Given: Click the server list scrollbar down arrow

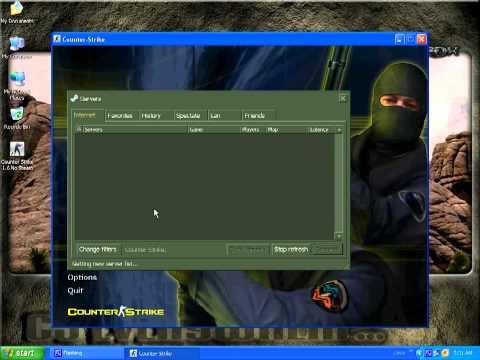Looking at the screenshot, I should (339, 236).
